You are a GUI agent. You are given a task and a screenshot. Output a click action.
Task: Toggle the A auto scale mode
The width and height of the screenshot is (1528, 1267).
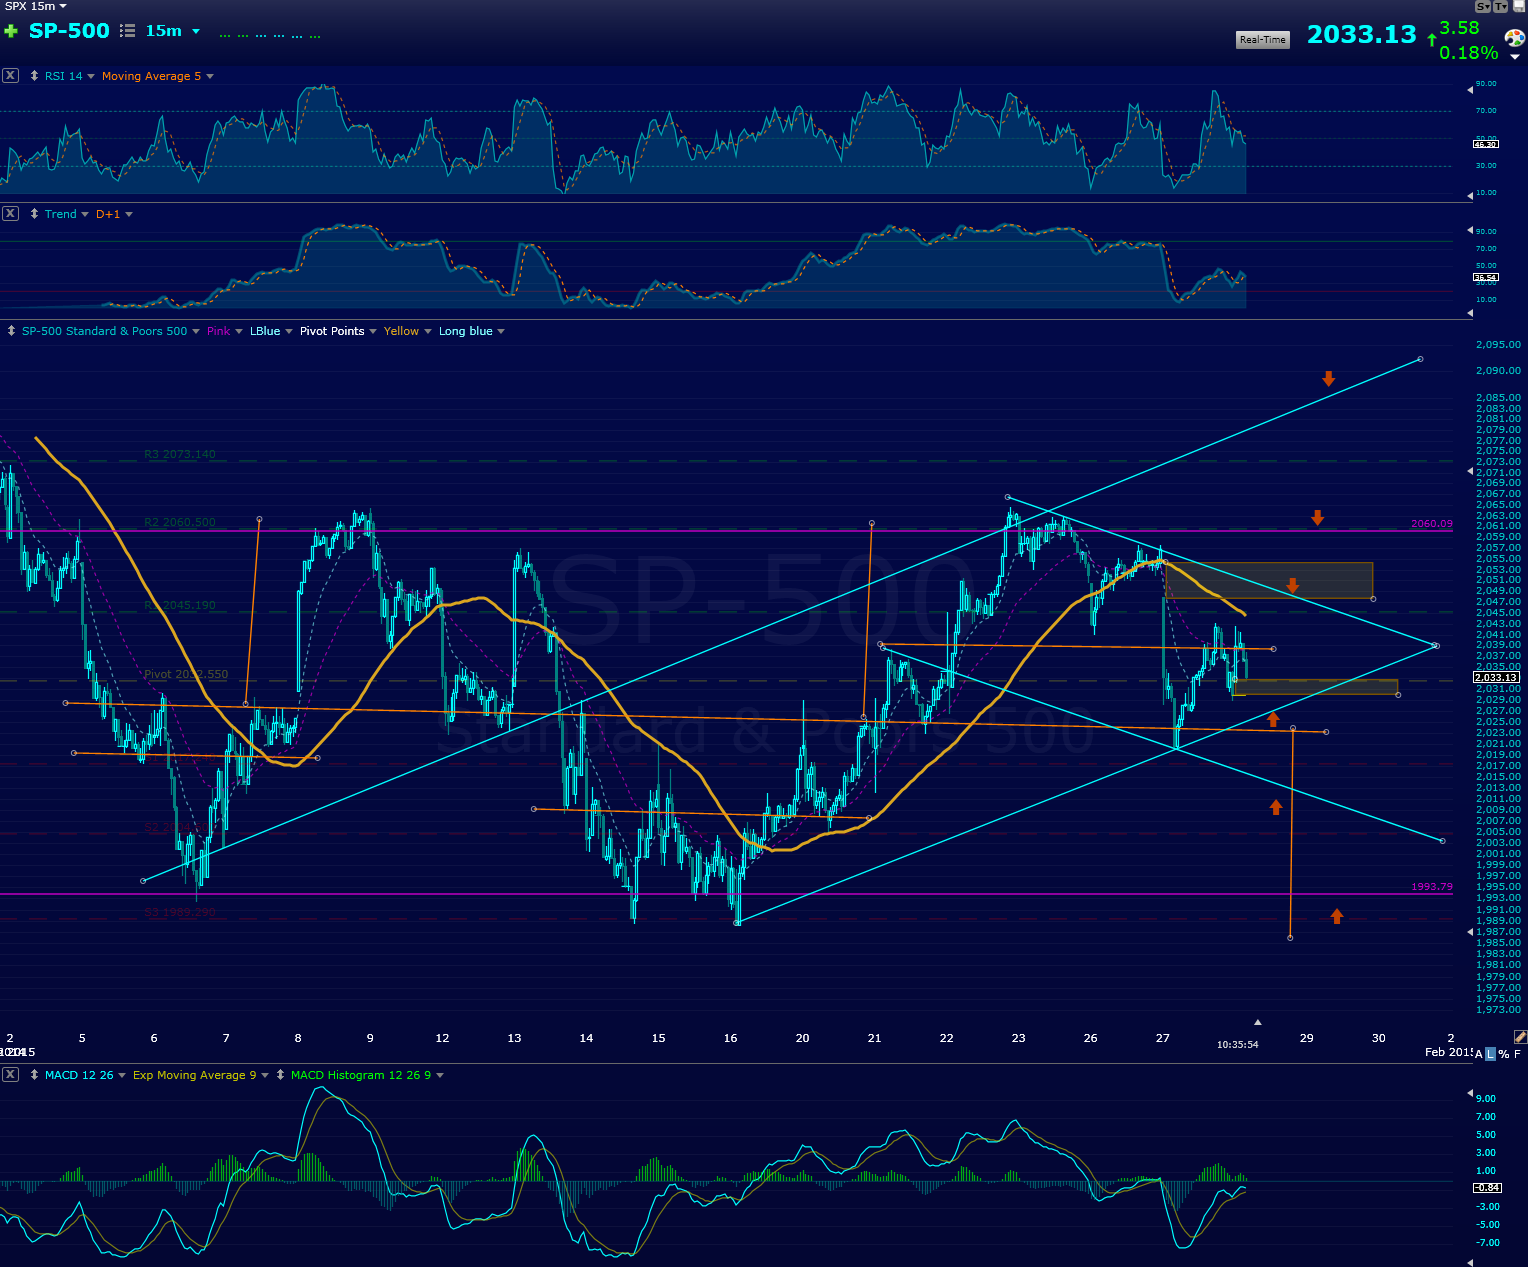pos(1479,1054)
